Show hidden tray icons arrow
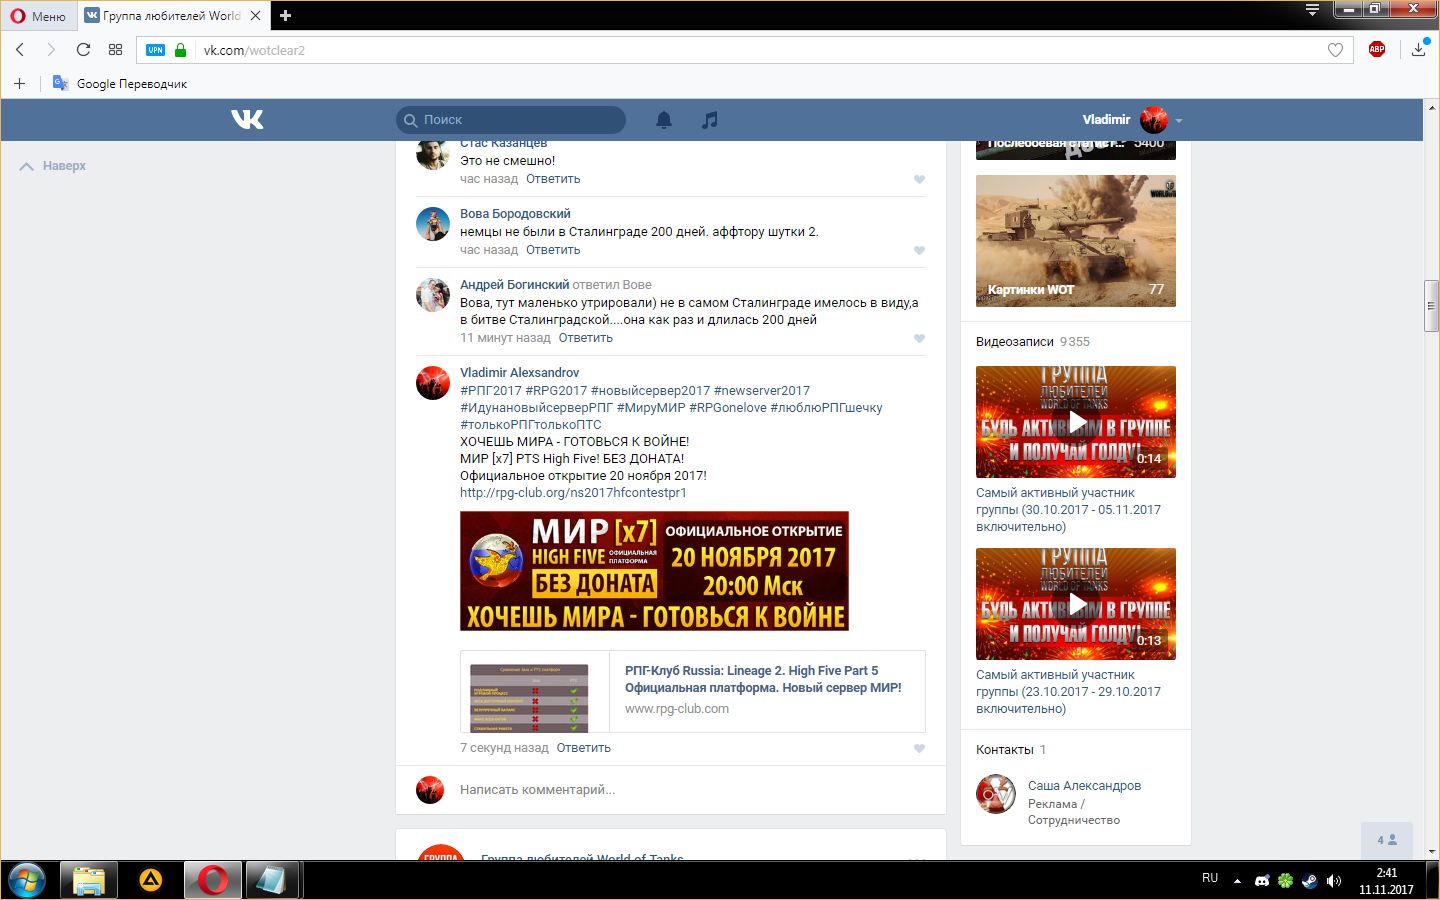The height and width of the screenshot is (900, 1440). click(x=1237, y=881)
